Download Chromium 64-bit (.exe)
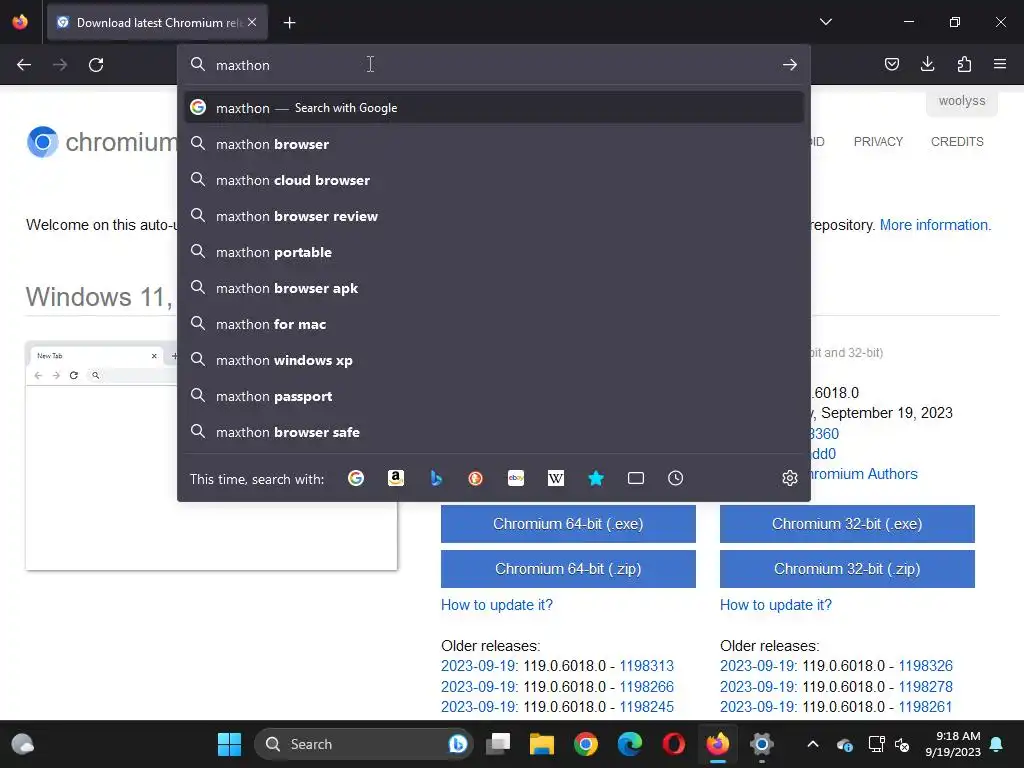 click(x=568, y=524)
